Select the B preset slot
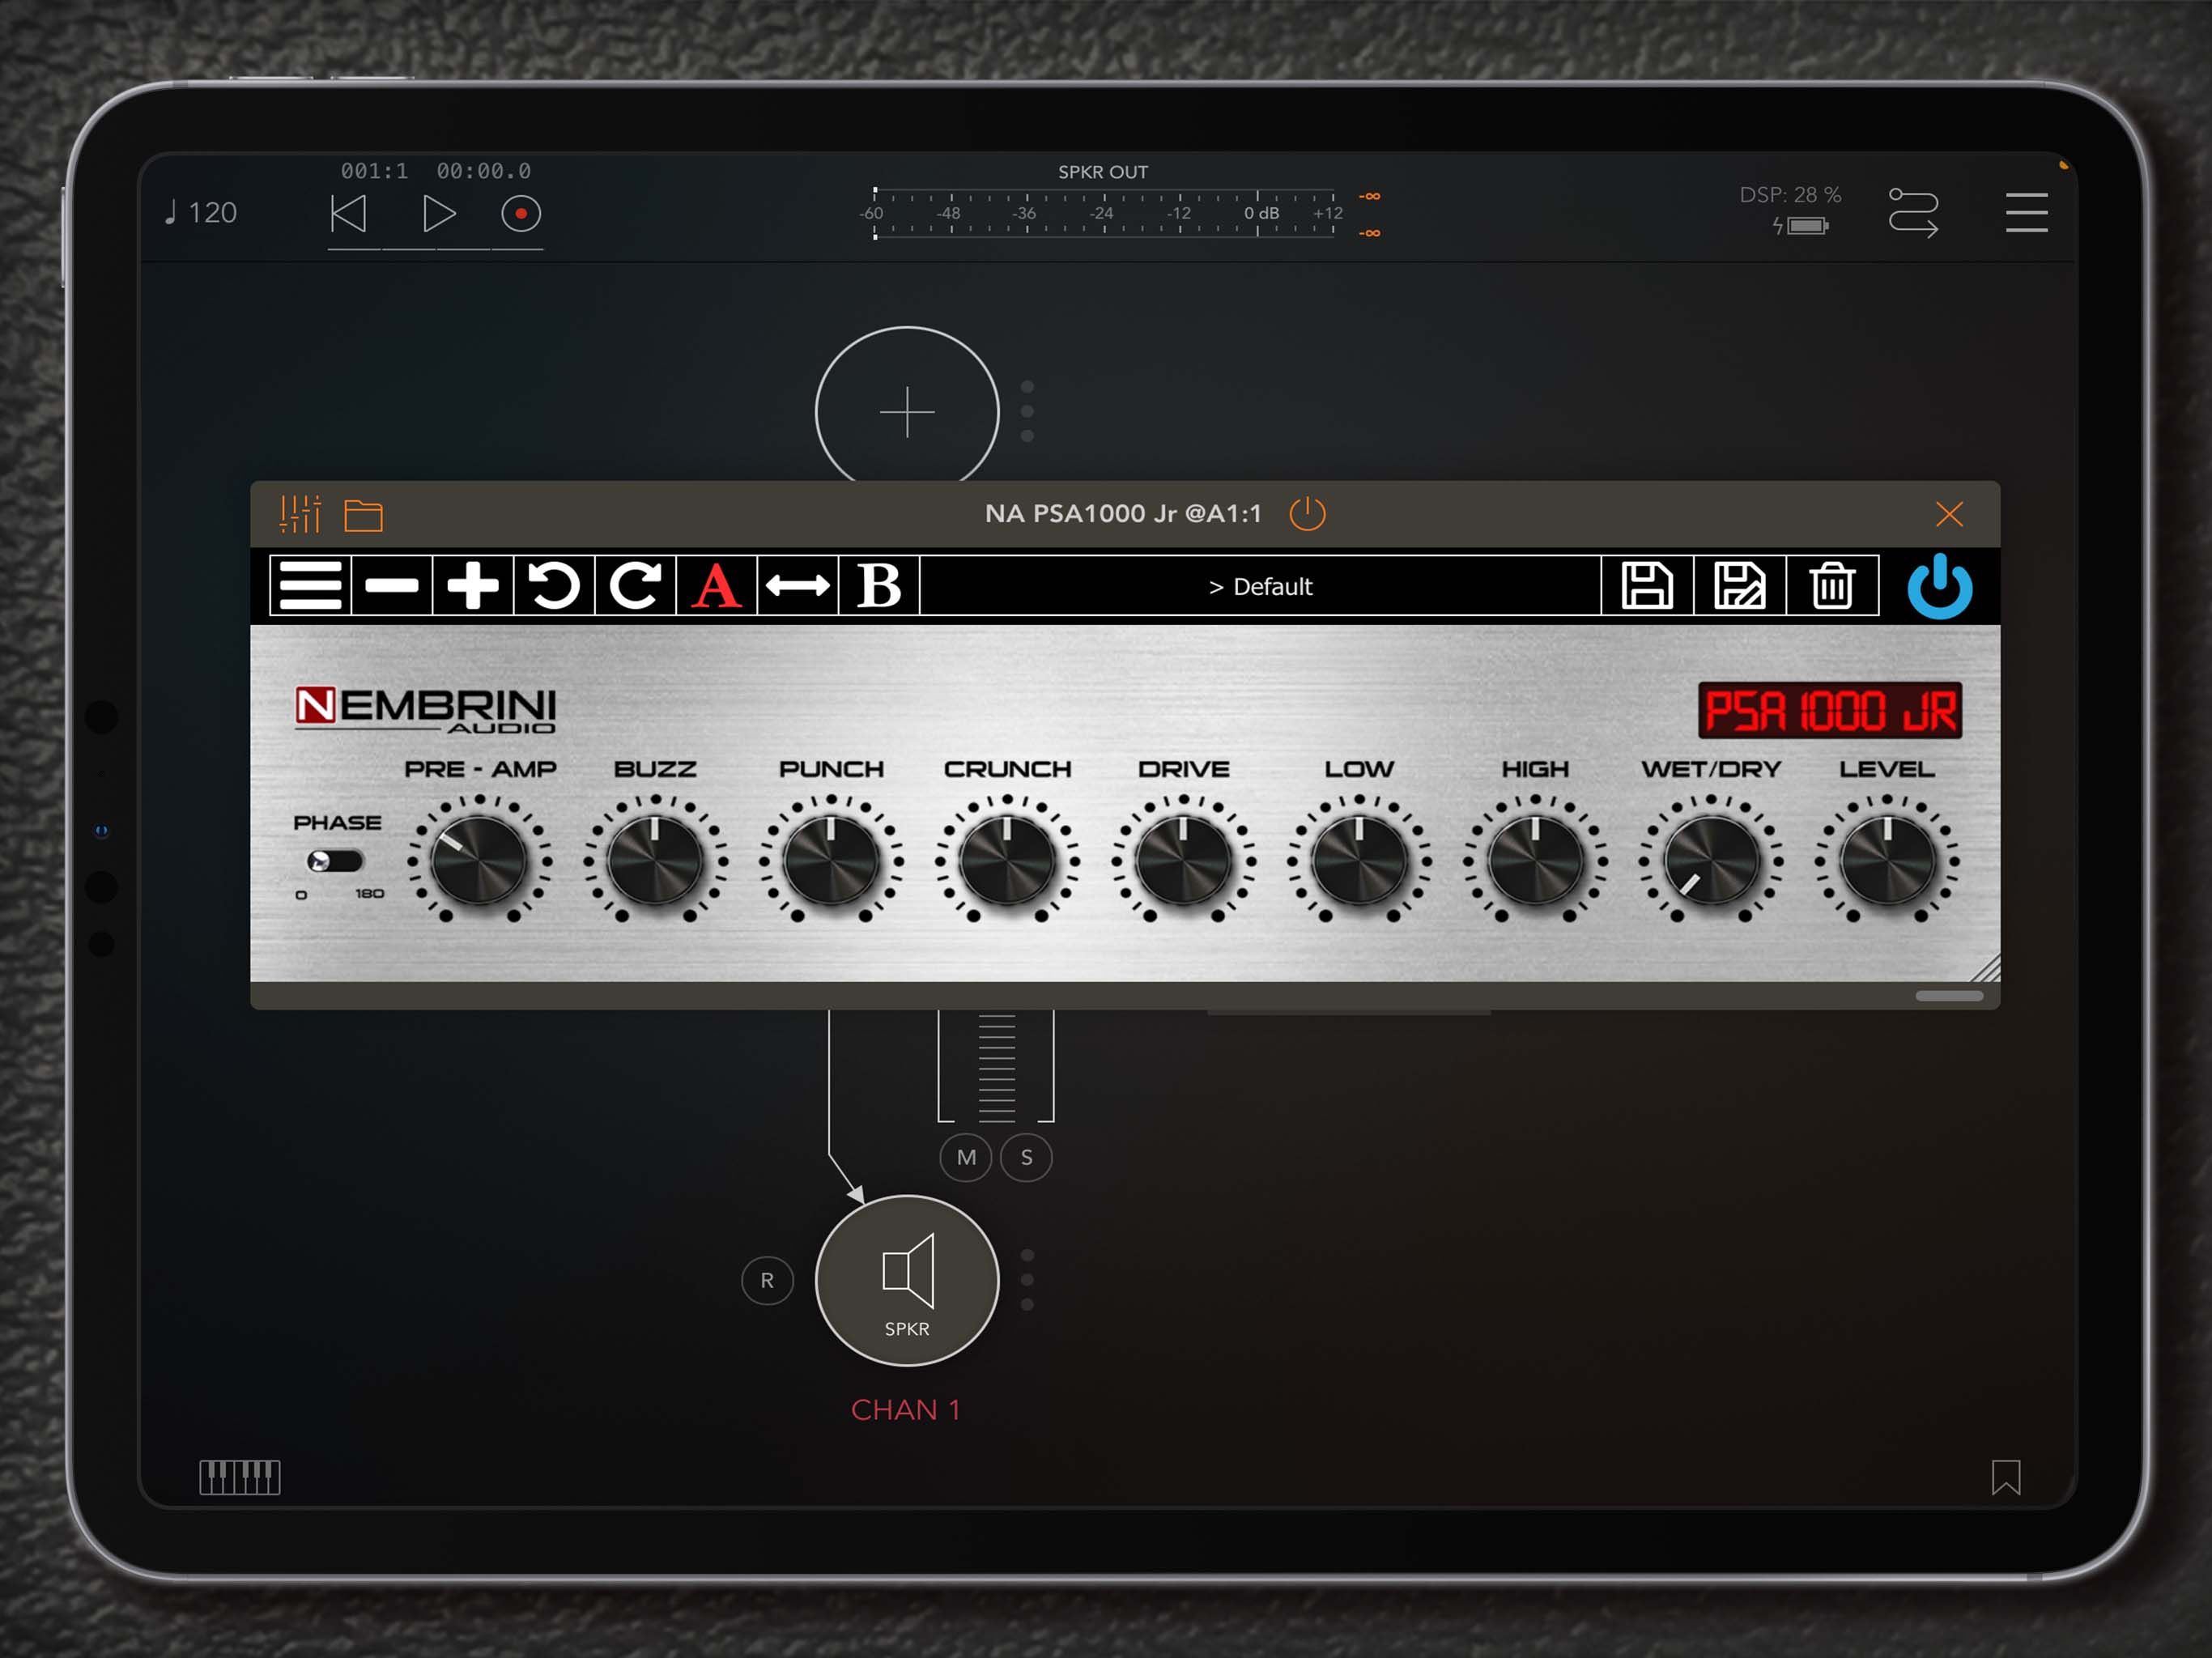This screenshot has width=2212, height=1658. click(879, 585)
